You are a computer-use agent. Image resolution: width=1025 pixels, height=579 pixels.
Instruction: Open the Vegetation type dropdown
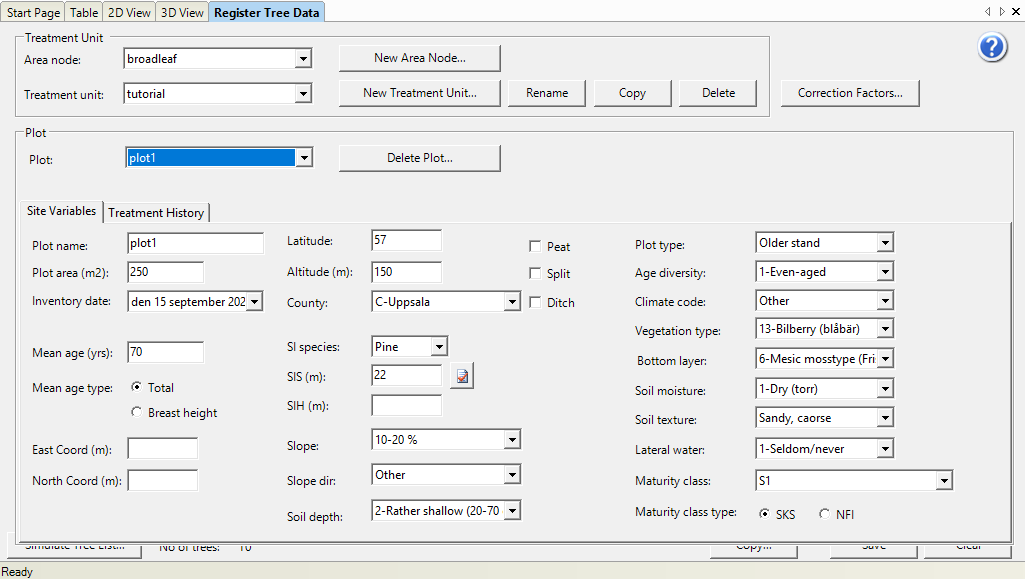884,329
